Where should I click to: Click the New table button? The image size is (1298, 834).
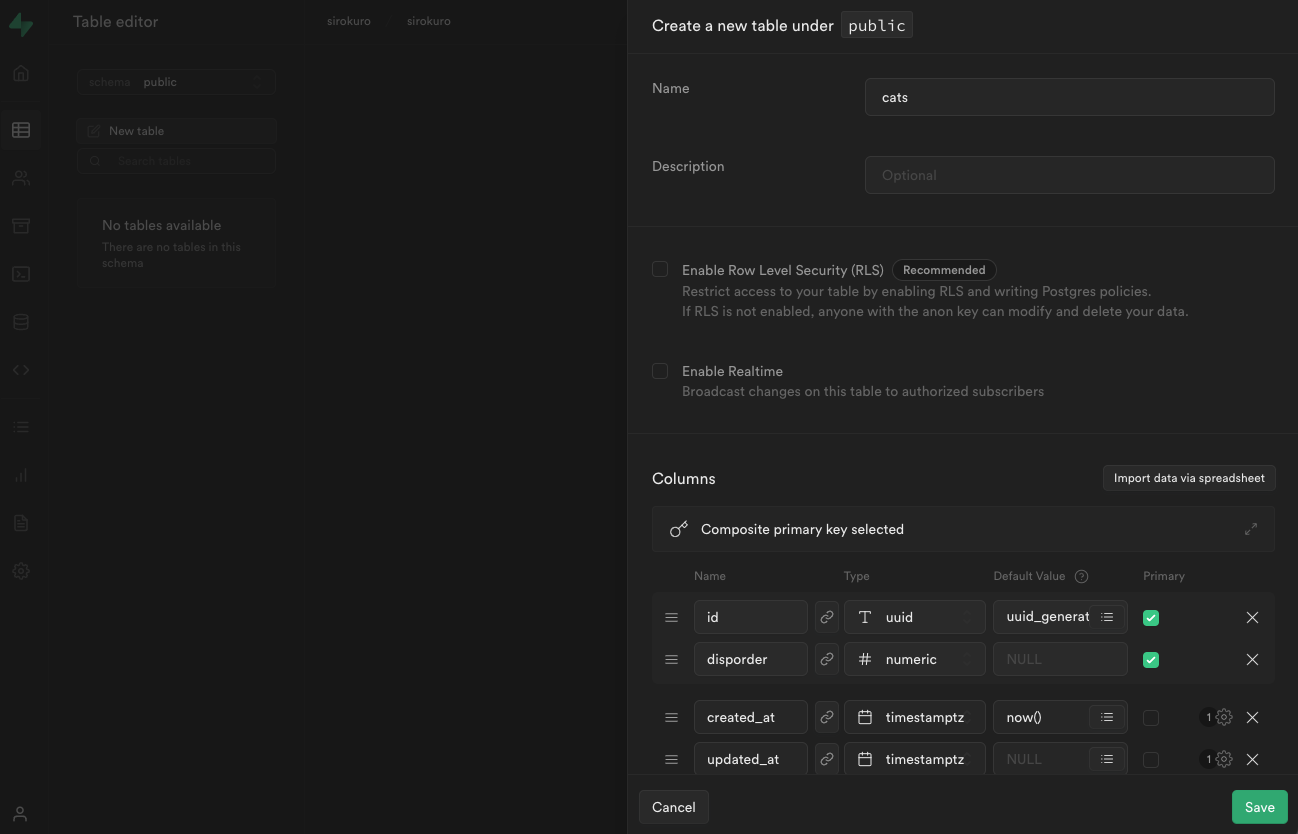[176, 131]
